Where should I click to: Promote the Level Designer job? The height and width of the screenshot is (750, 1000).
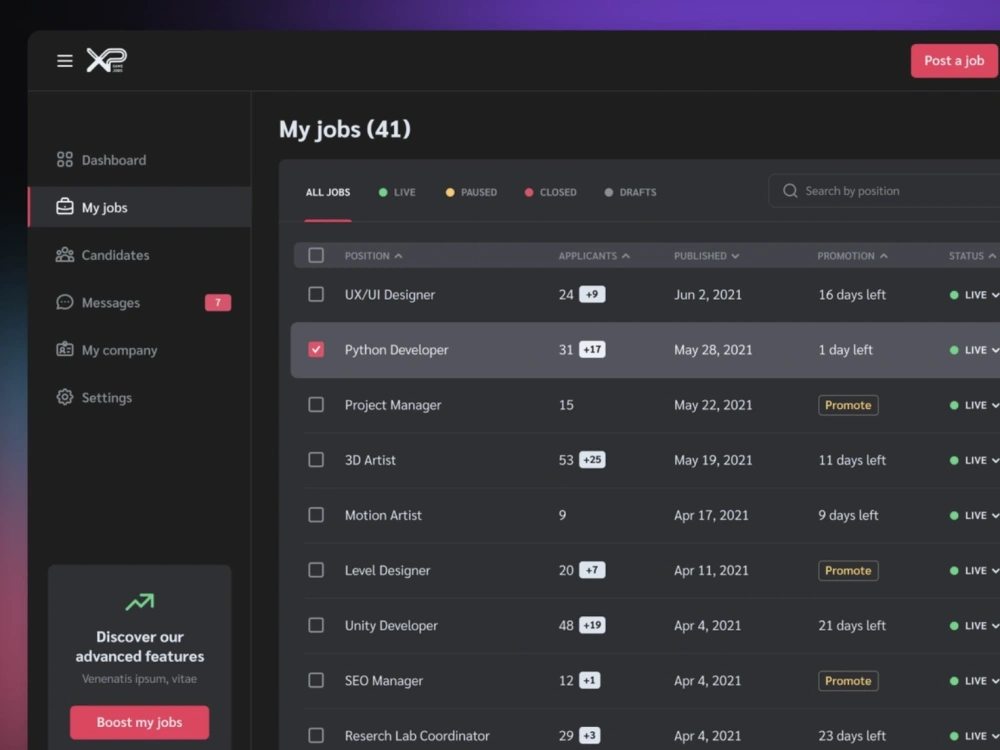click(848, 570)
